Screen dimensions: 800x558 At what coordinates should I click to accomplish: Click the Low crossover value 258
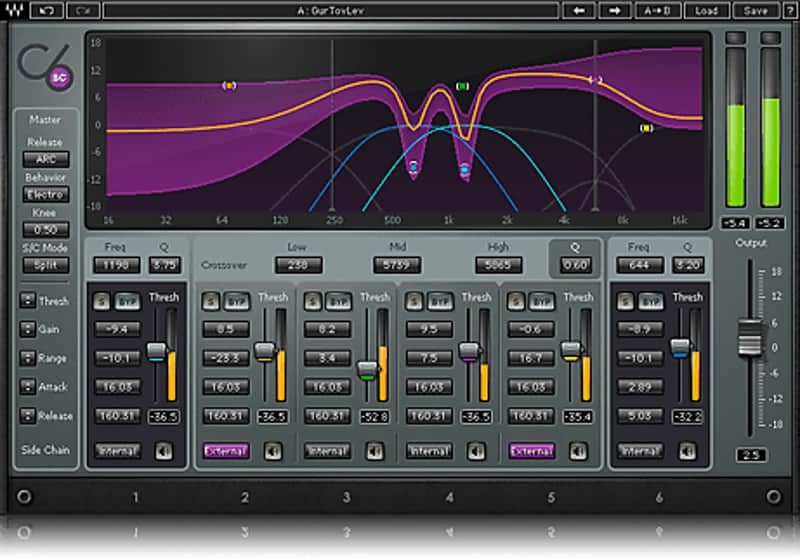tap(298, 265)
